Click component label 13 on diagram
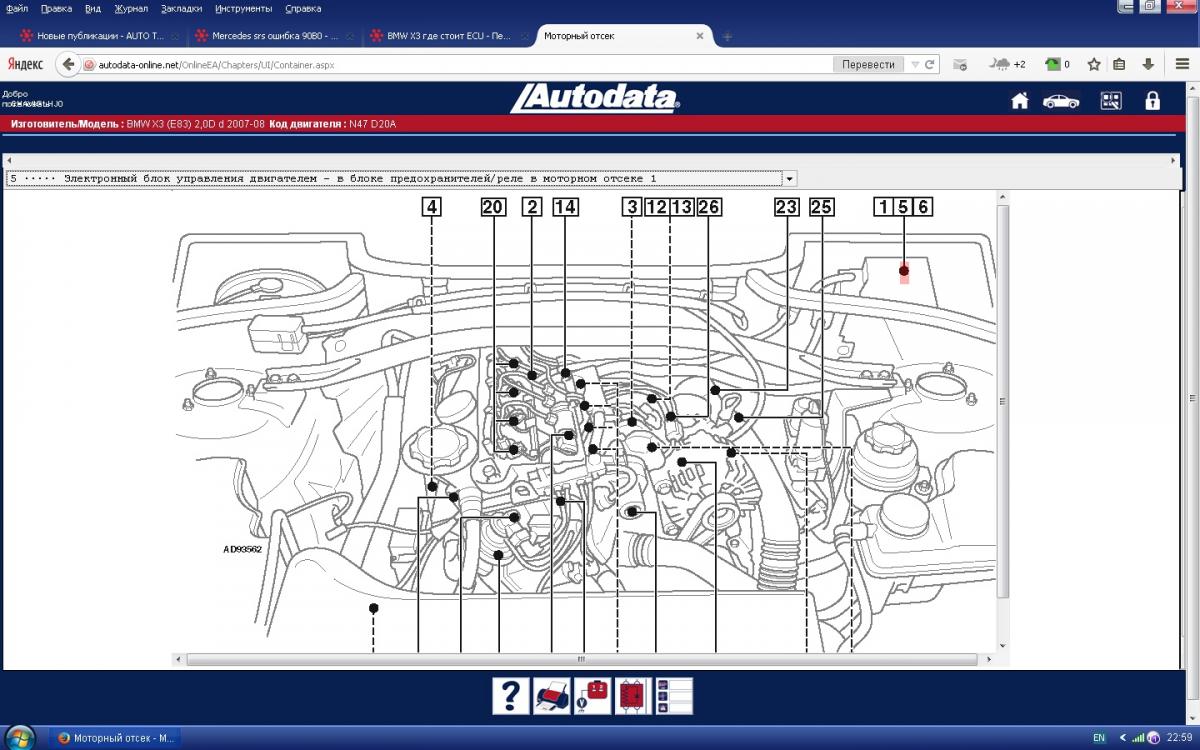Screen dimensions: 1200x750 682,207
